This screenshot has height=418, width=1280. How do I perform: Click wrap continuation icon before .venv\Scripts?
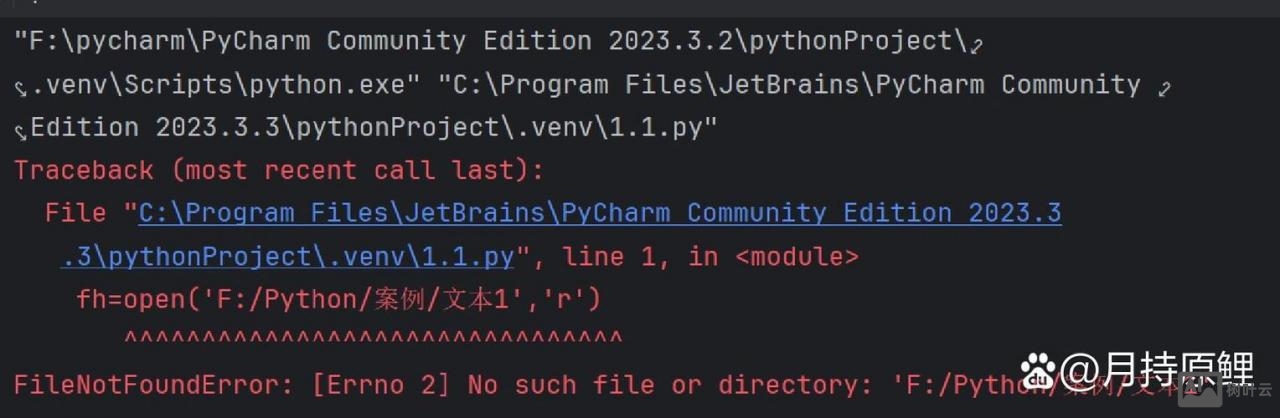pos(20,88)
